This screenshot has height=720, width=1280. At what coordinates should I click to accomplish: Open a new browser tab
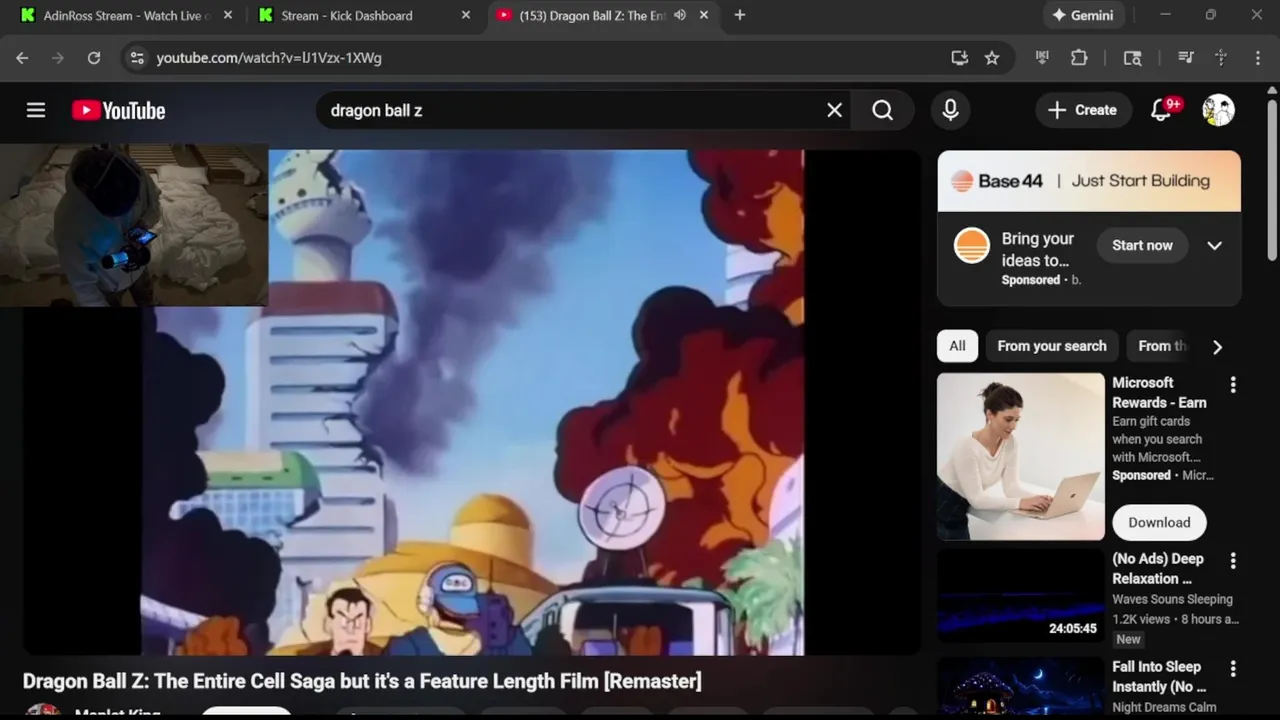pyautogui.click(x=740, y=15)
